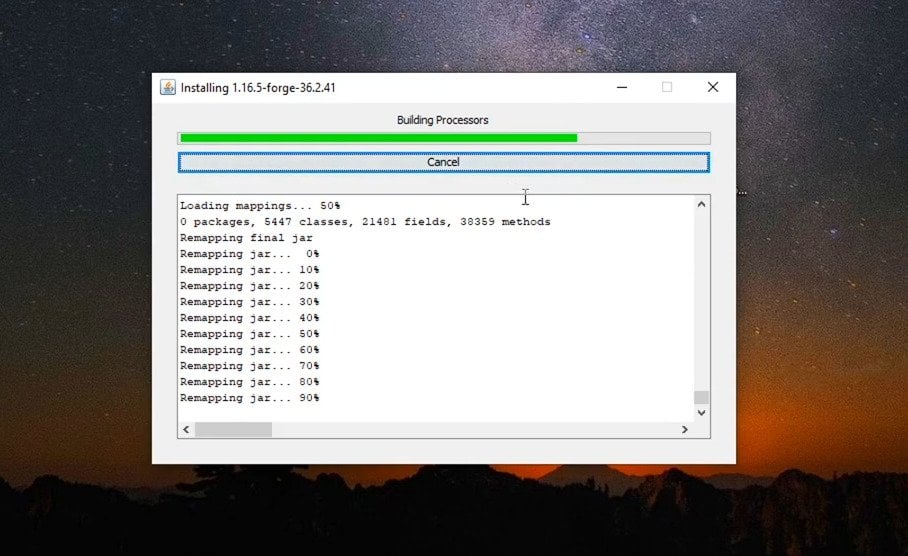908x556 pixels.
Task: Close the Installing 1.16.5-forge window
Action: click(x=713, y=87)
